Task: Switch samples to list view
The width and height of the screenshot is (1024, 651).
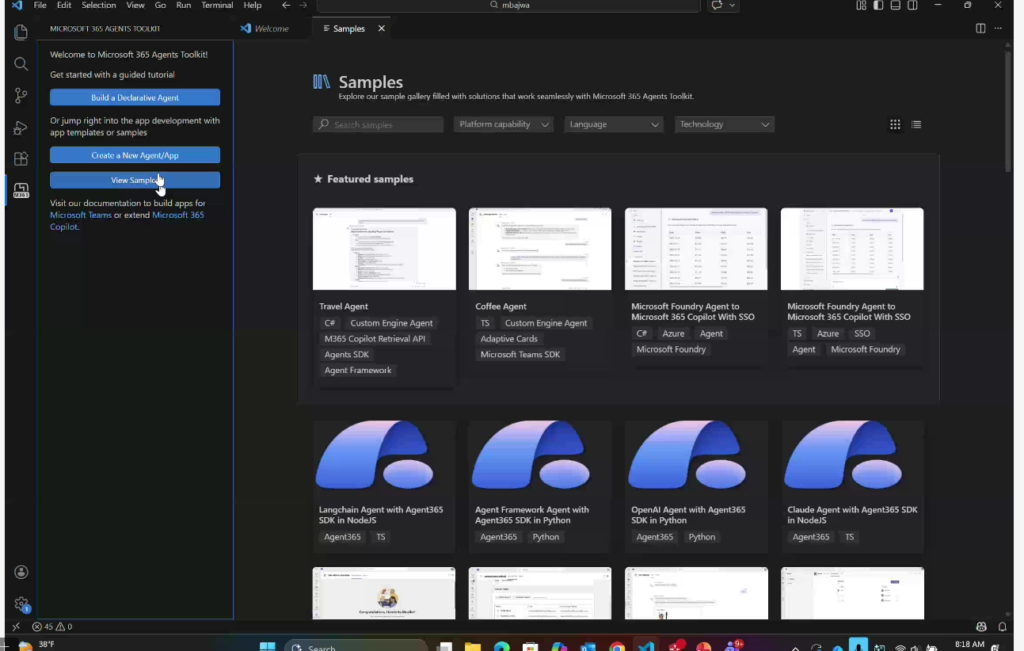Action: point(916,125)
